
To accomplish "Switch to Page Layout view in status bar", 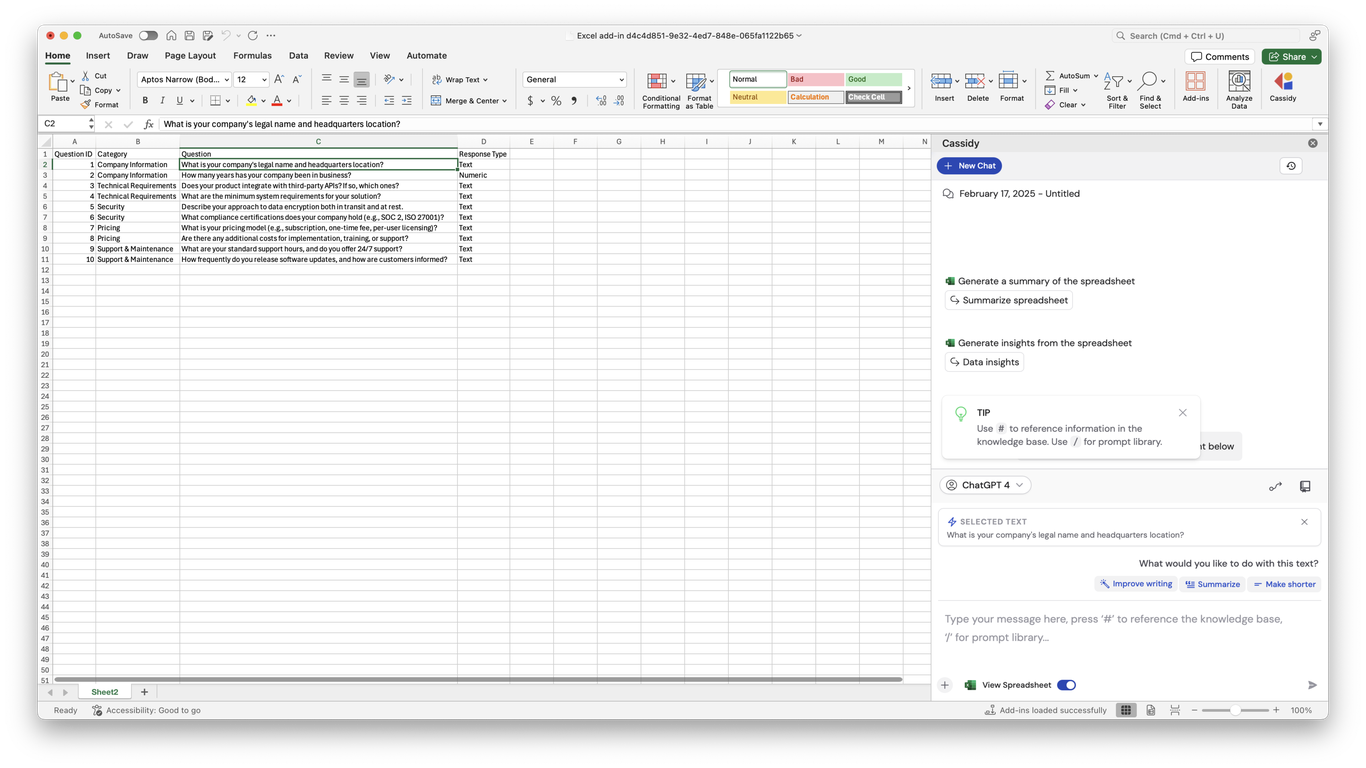I will (x=1150, y=710).
